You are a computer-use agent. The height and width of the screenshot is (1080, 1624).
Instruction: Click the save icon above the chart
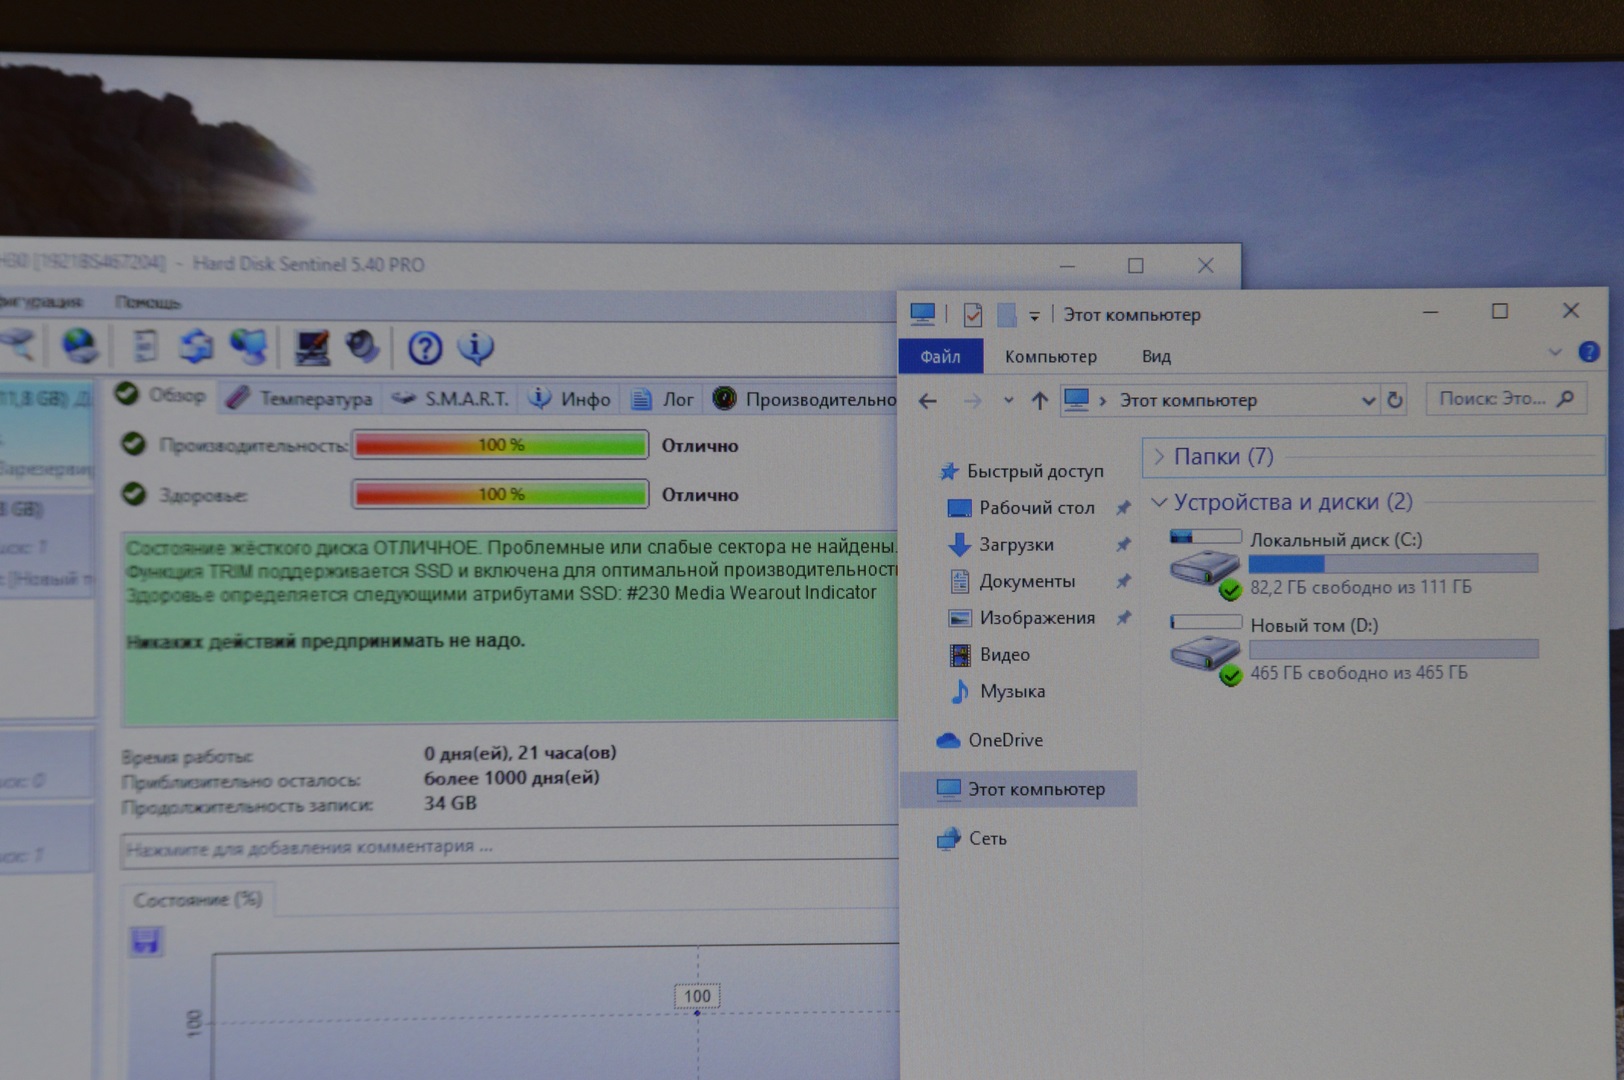click(146, 941)
